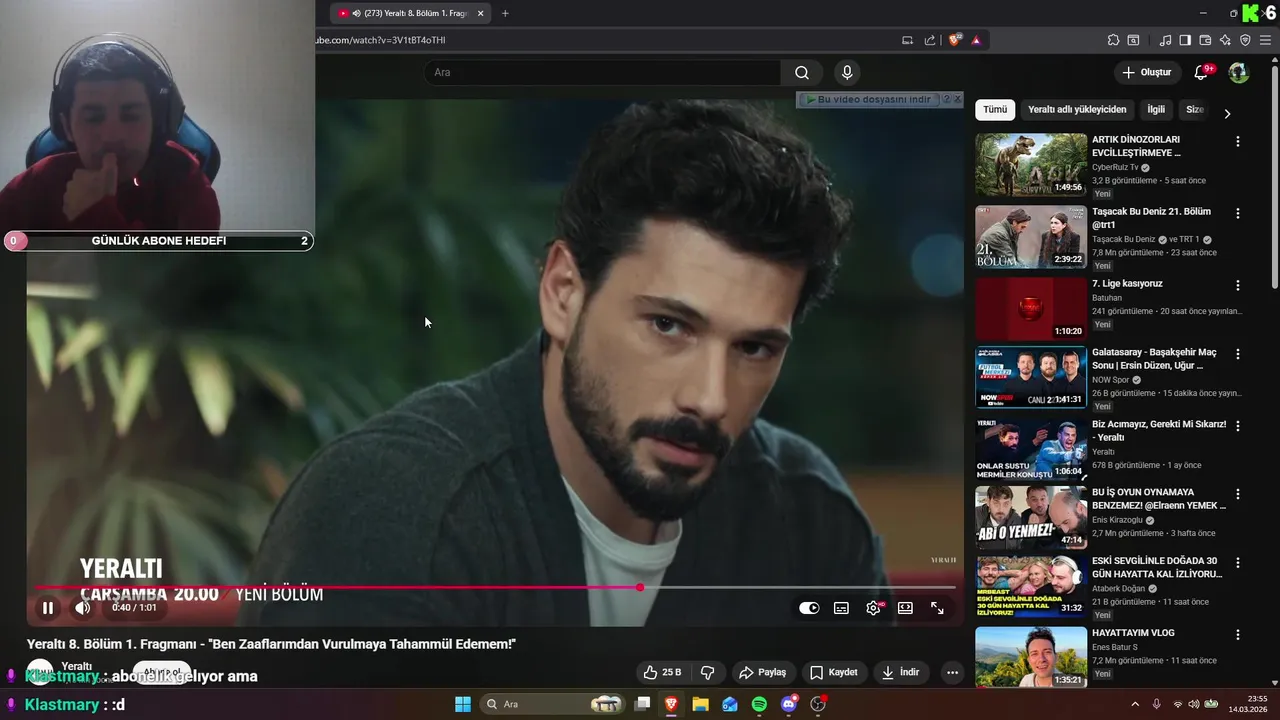Image resolution: width=1280 pixels, height=720 pixels.
Task: Like the video with thumbs up
Action: (662, 672)
